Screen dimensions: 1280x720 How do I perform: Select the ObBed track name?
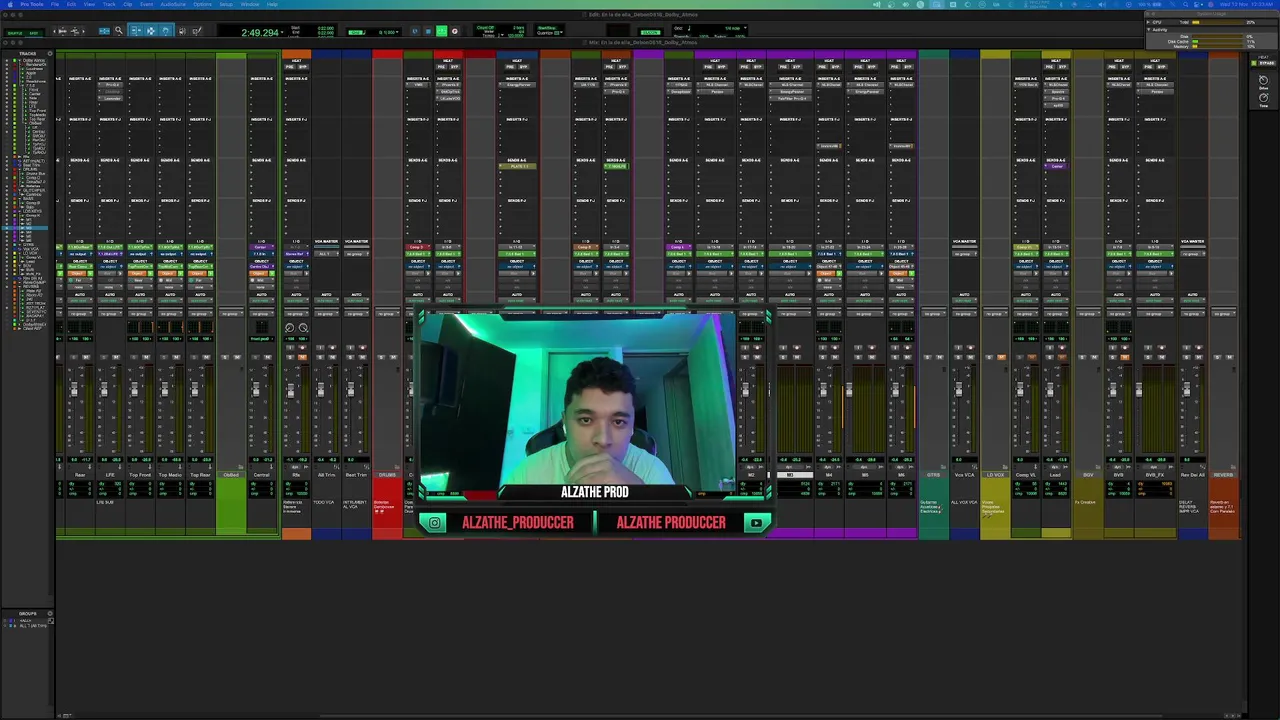[231, 475]
